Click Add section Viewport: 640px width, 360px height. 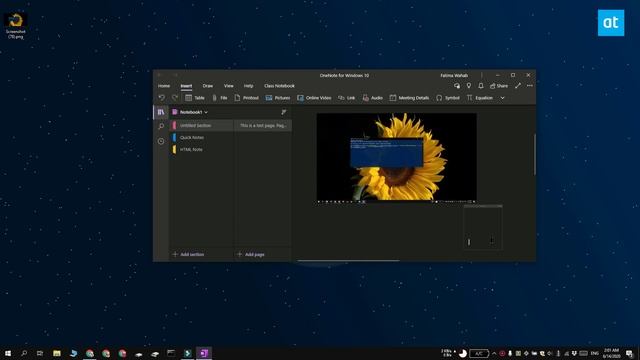point(188,254)
